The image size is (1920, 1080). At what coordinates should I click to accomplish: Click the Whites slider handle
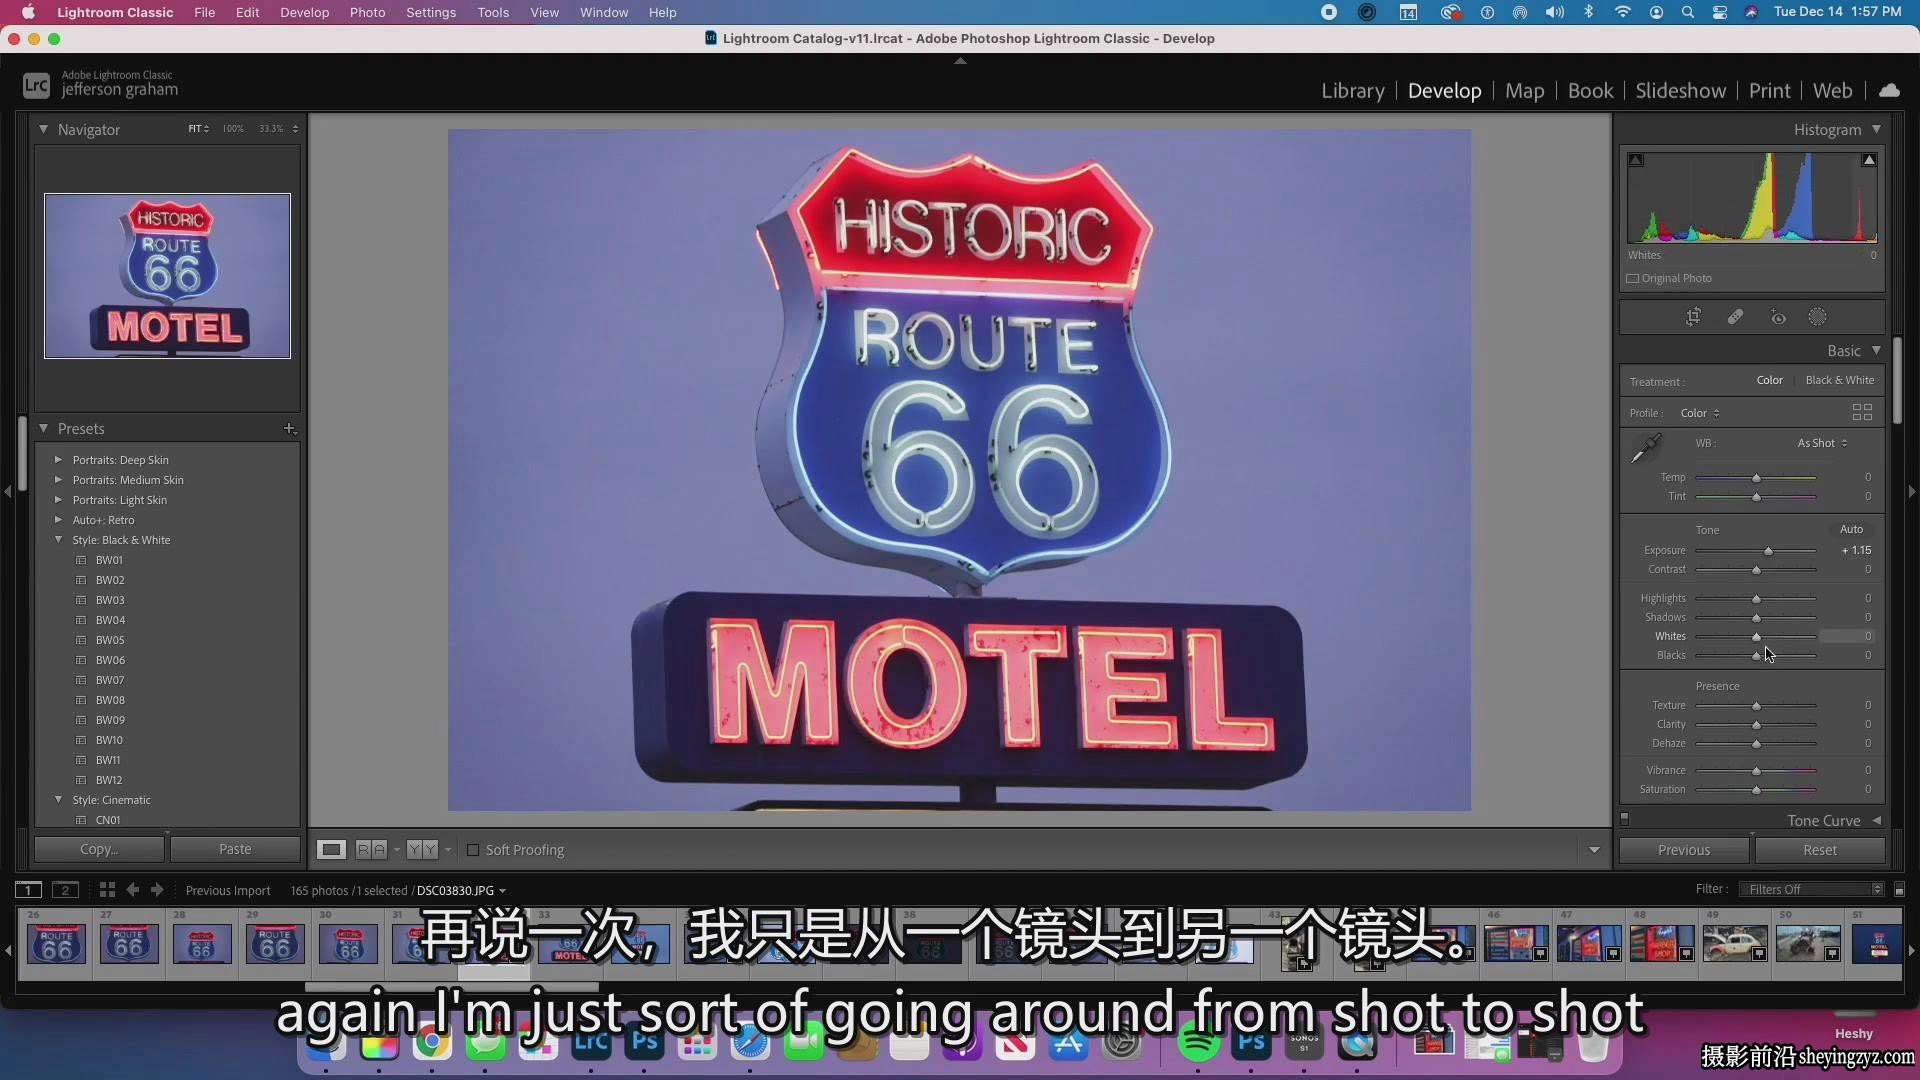[1756, 637]
